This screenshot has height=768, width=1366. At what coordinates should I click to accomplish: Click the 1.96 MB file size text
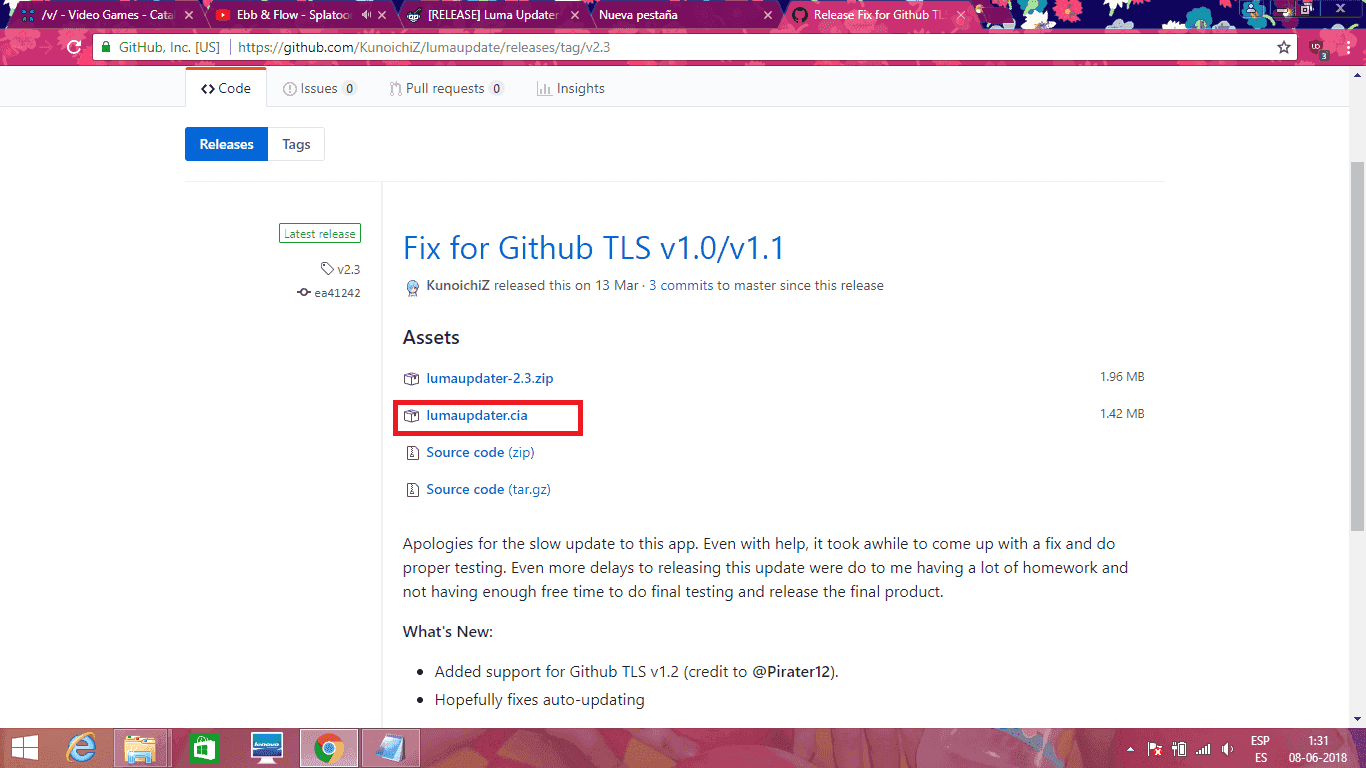(1122, 377)
